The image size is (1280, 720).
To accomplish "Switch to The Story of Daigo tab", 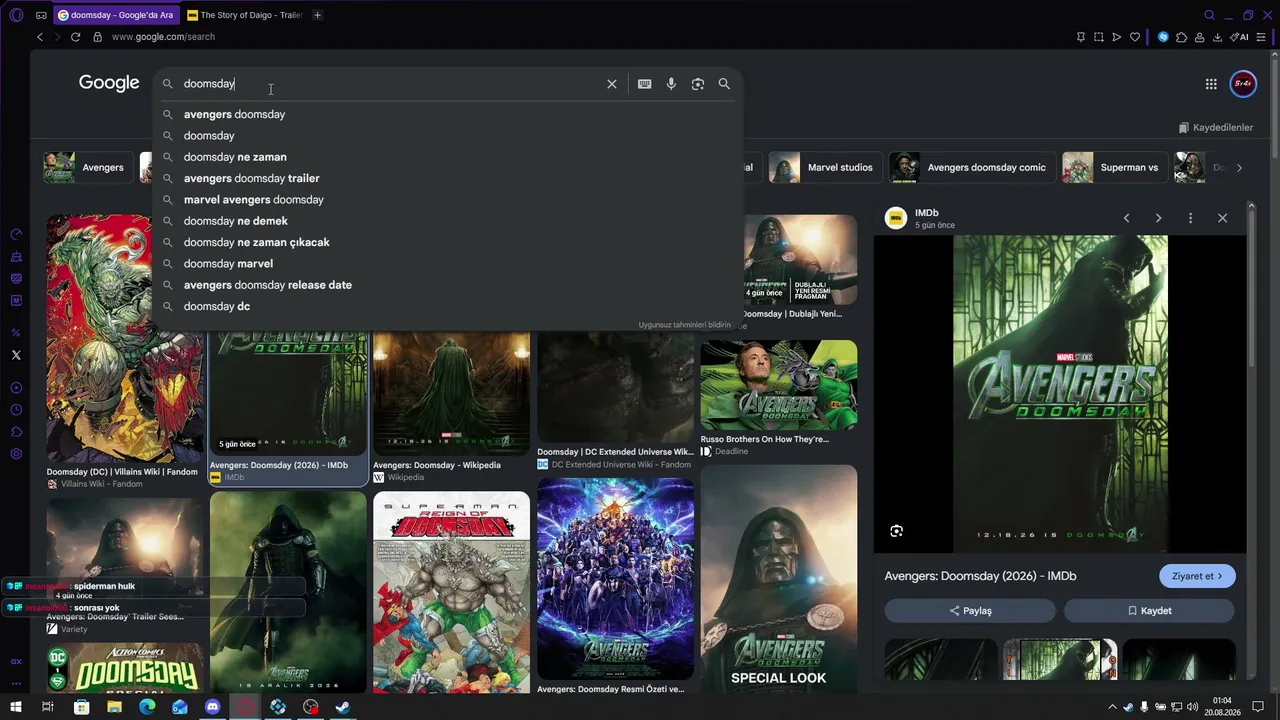I will pos(244,15).
